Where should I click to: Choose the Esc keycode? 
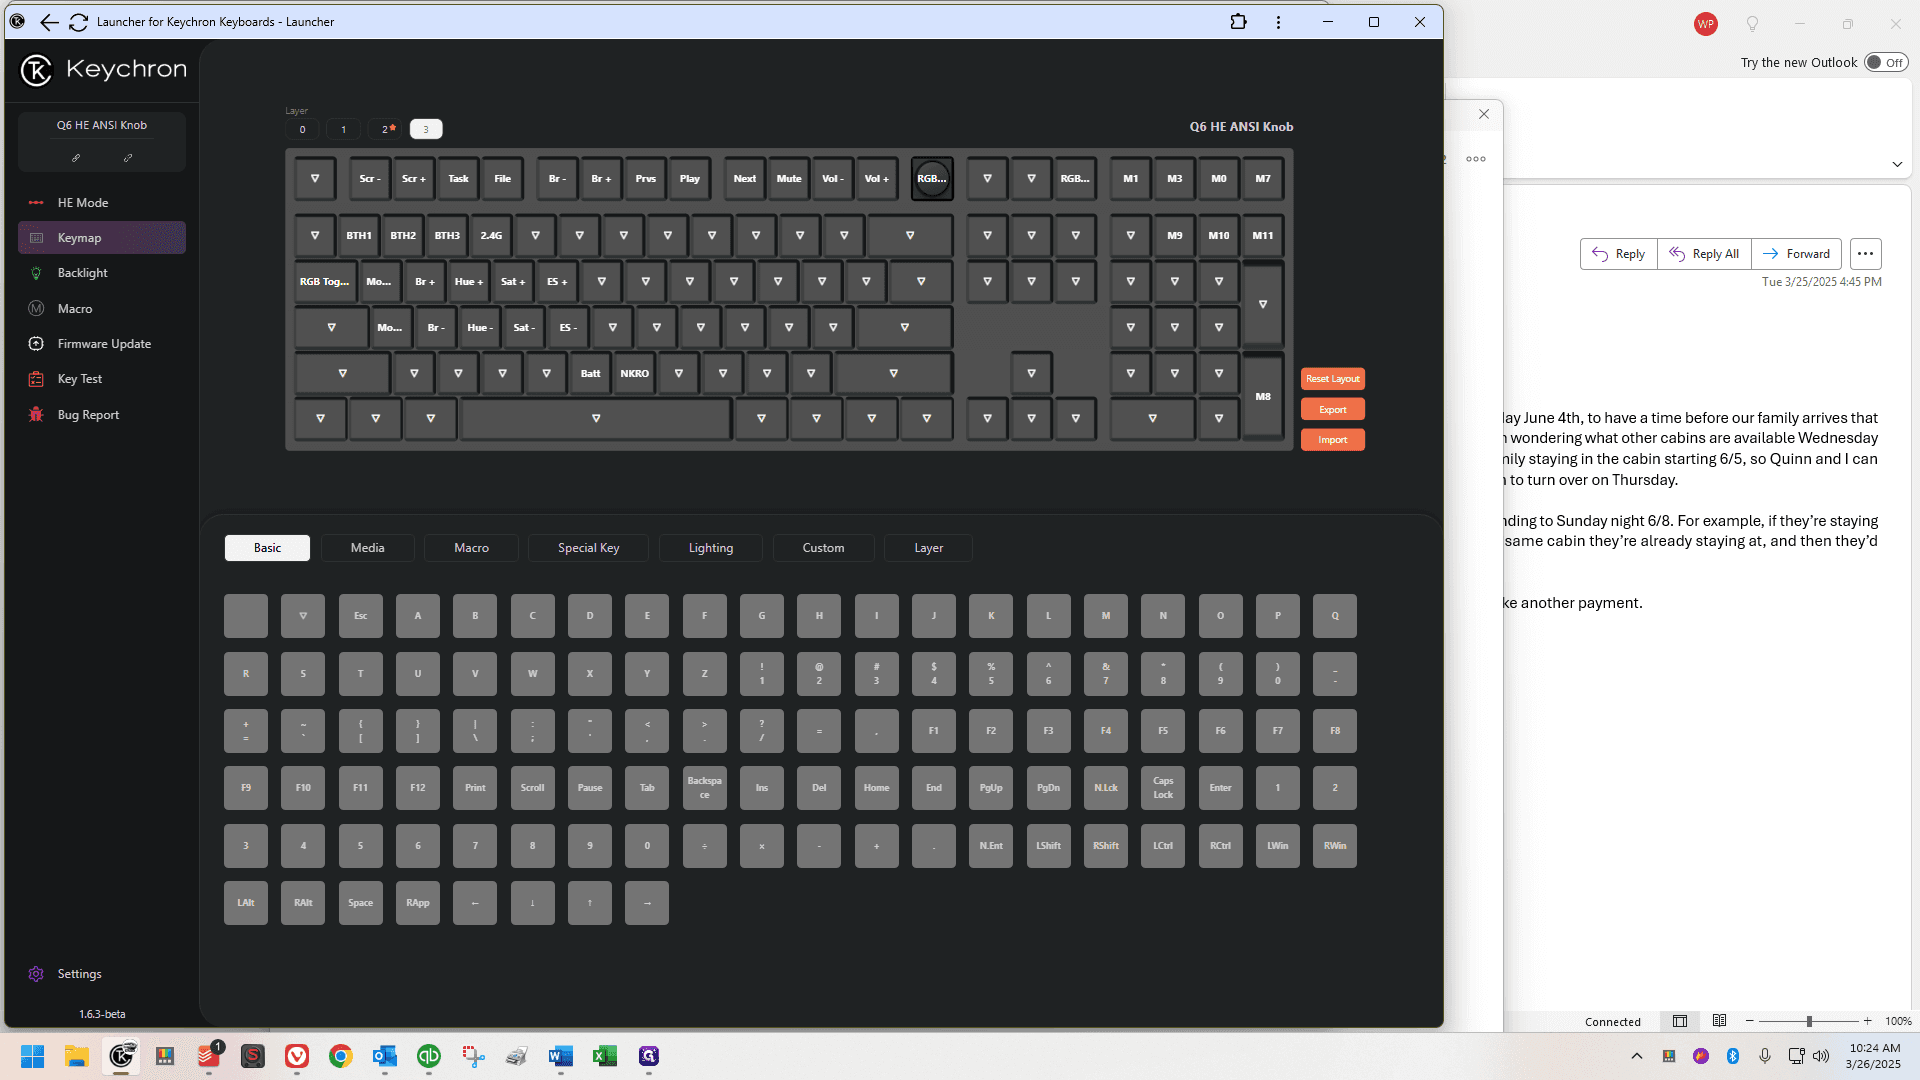click(x=361, y=616)
